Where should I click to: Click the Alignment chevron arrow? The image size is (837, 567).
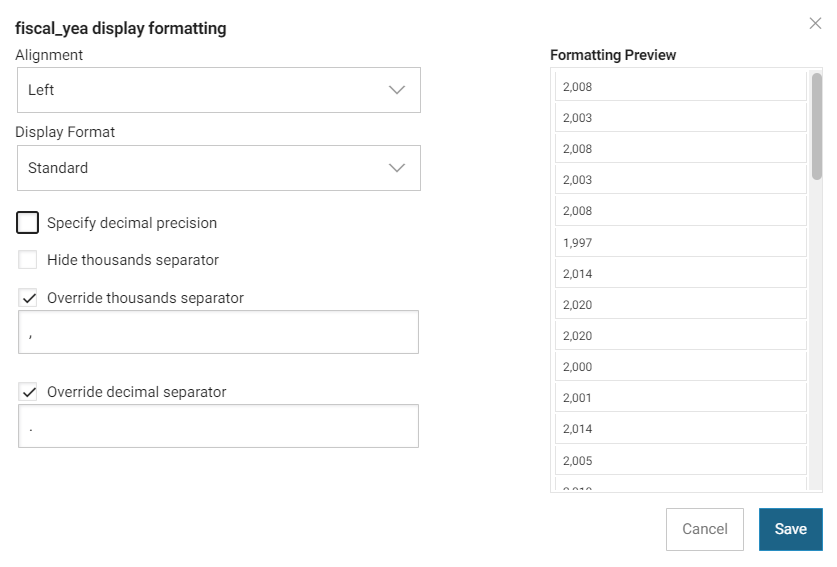tap(397, 90)
